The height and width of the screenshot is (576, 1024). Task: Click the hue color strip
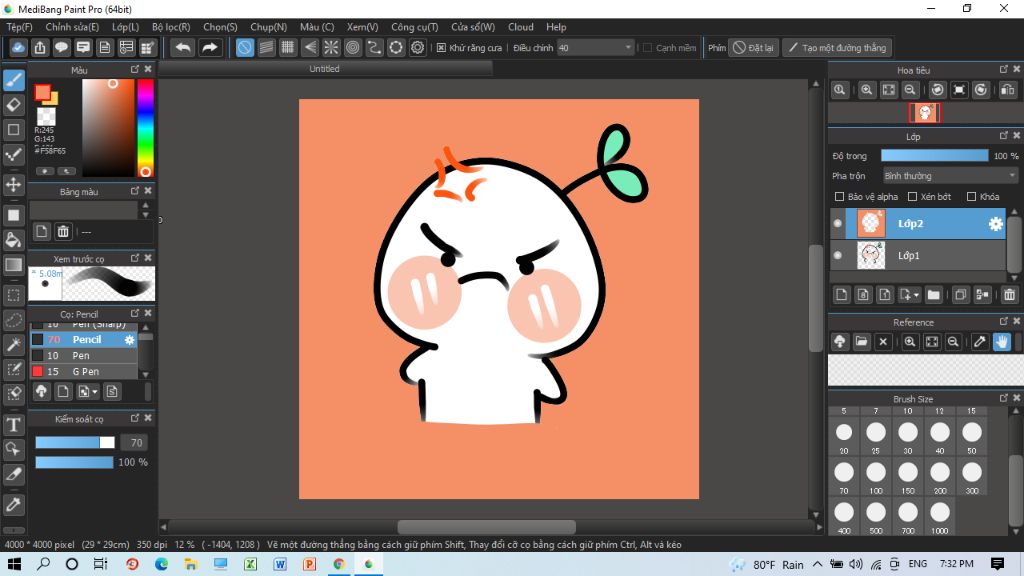145,127
